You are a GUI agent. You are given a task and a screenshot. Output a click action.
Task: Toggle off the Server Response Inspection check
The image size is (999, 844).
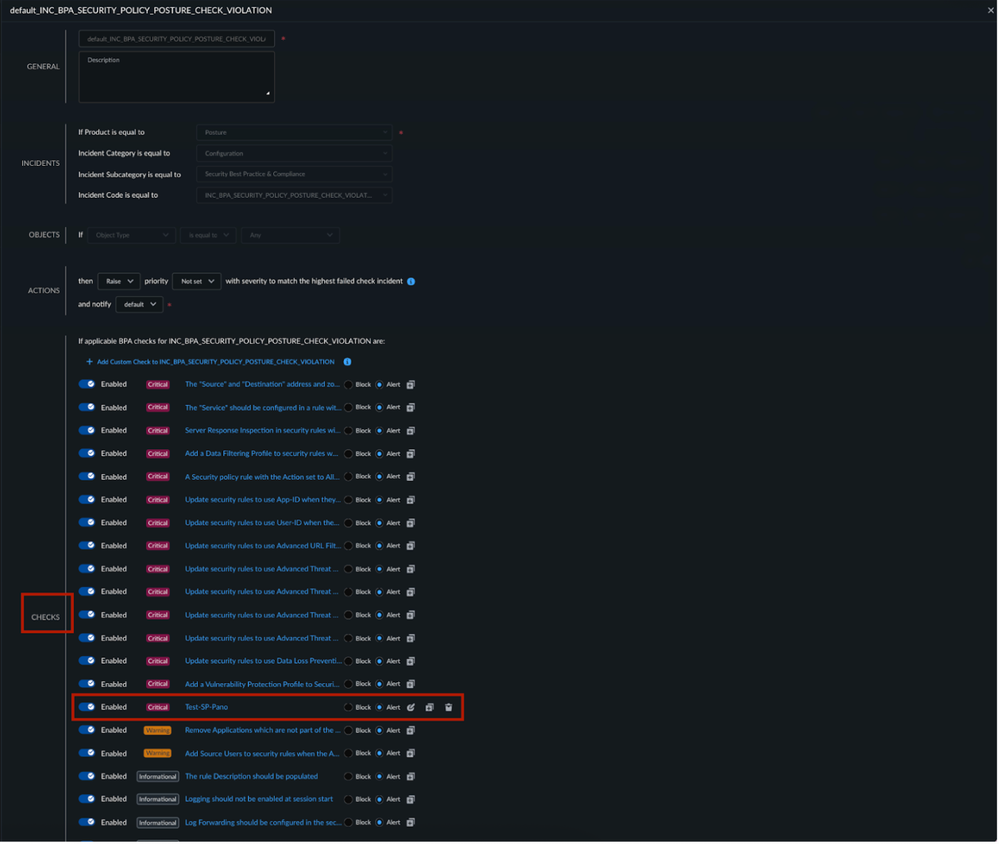click(x=87, y=431)
